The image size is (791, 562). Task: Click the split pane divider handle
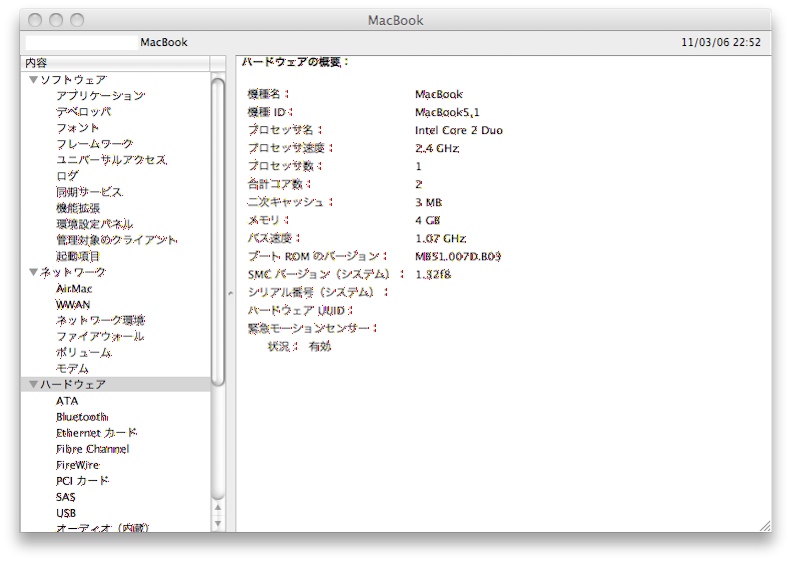pos(231,293)
